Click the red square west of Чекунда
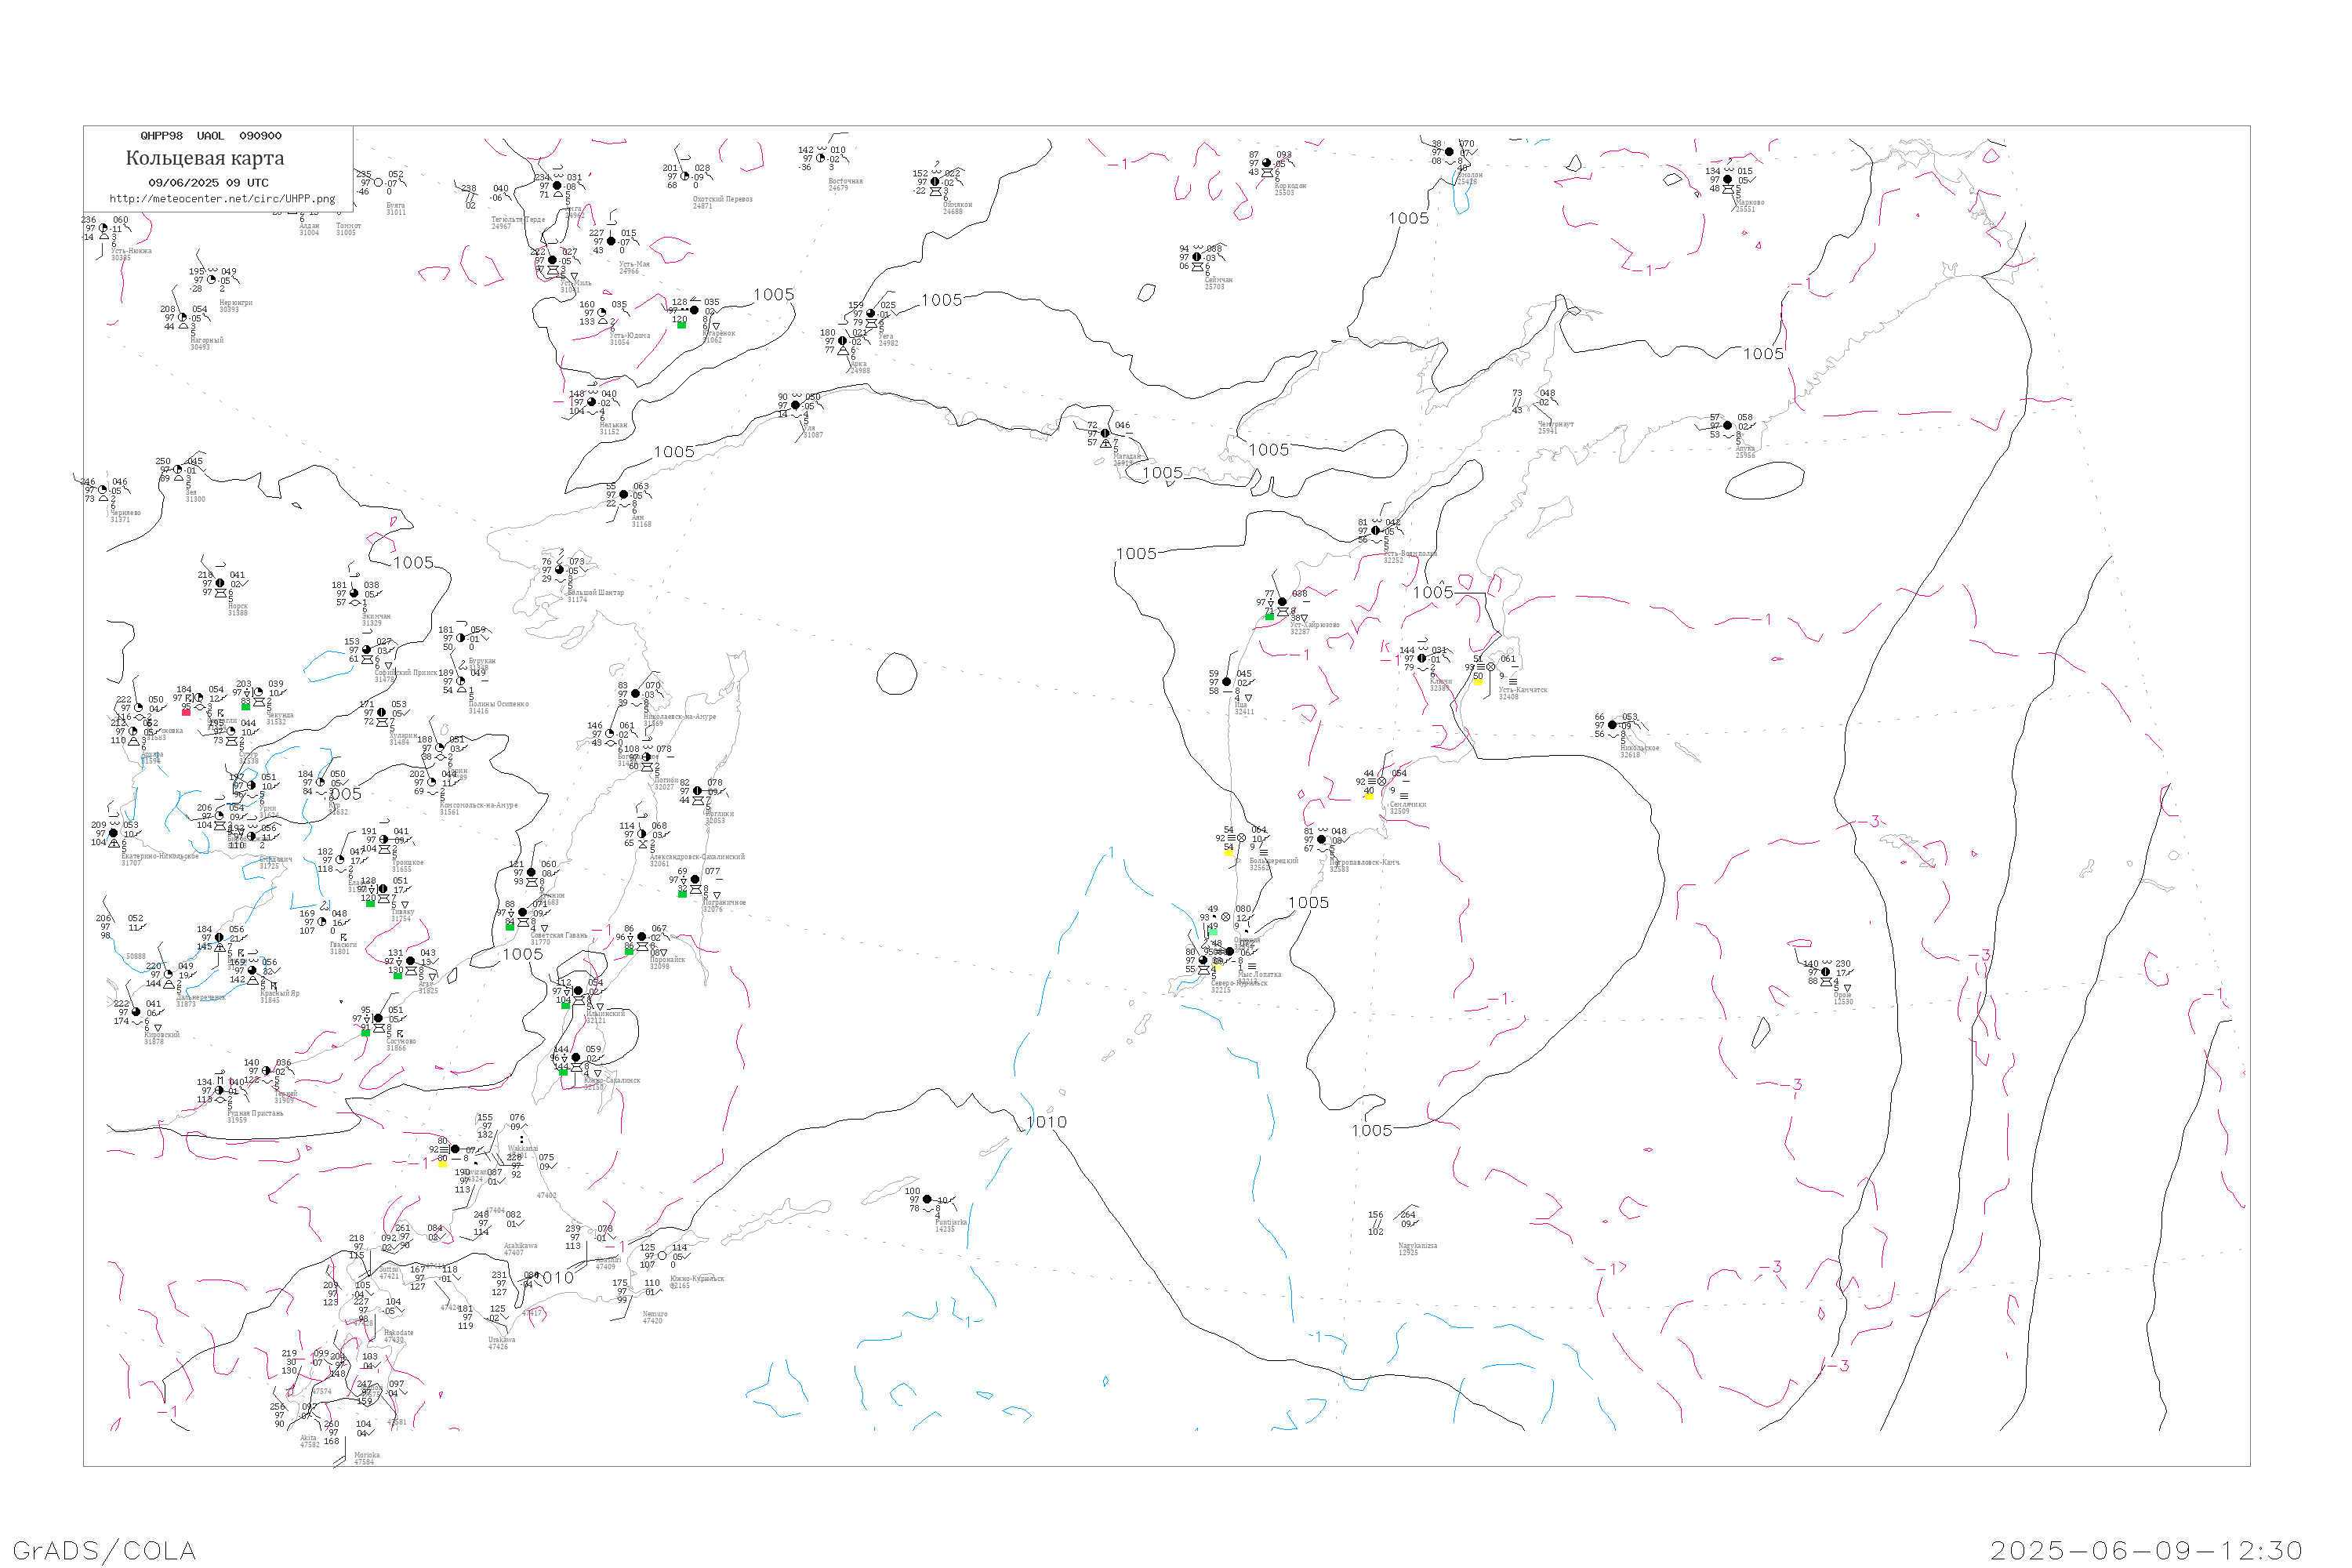The image size is (2352, 1568). click(186, 712)
